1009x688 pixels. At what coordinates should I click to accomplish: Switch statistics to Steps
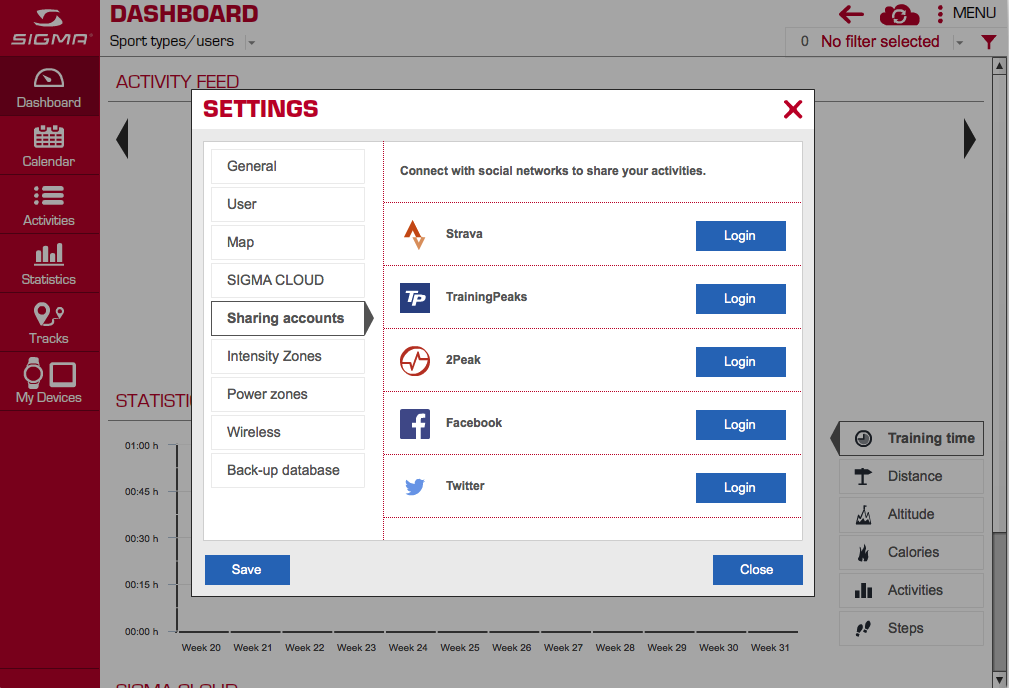pos(911,628)
